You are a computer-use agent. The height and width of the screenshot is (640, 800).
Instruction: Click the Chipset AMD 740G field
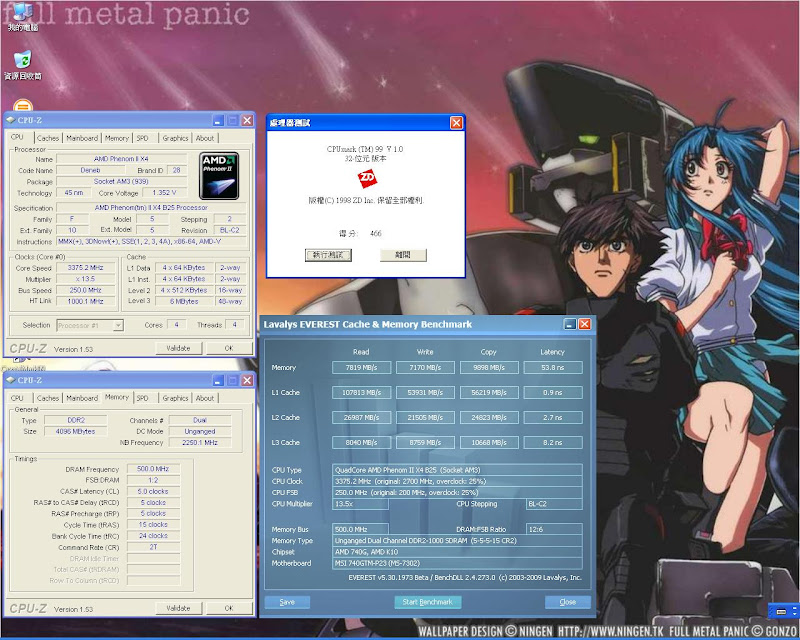pyautogui.click(x=457, y=552)
